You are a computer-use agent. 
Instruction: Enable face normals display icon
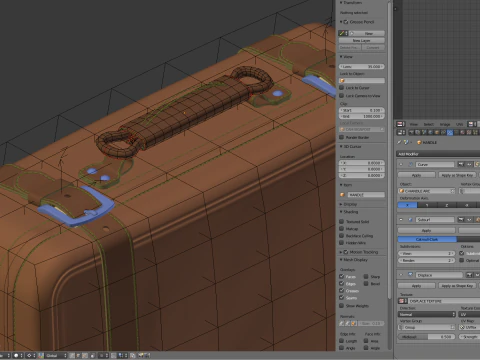353,323
